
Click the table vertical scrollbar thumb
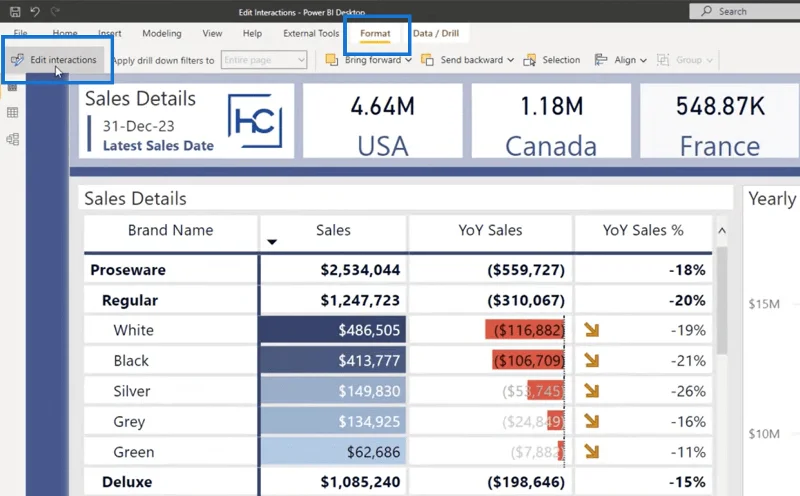[x=722, y=300]
